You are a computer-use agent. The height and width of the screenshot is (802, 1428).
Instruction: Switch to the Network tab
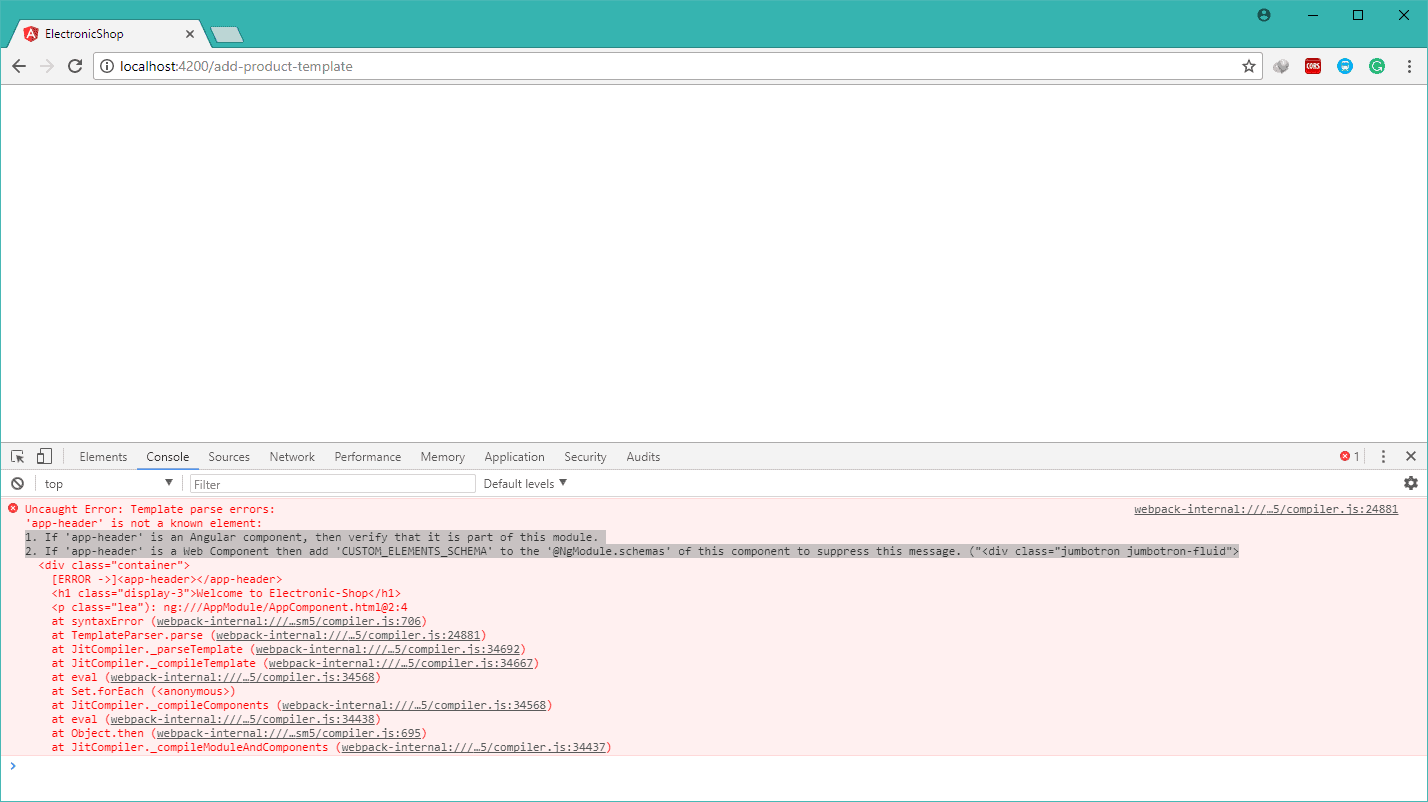pyautogui.click(x=292, y=457)
